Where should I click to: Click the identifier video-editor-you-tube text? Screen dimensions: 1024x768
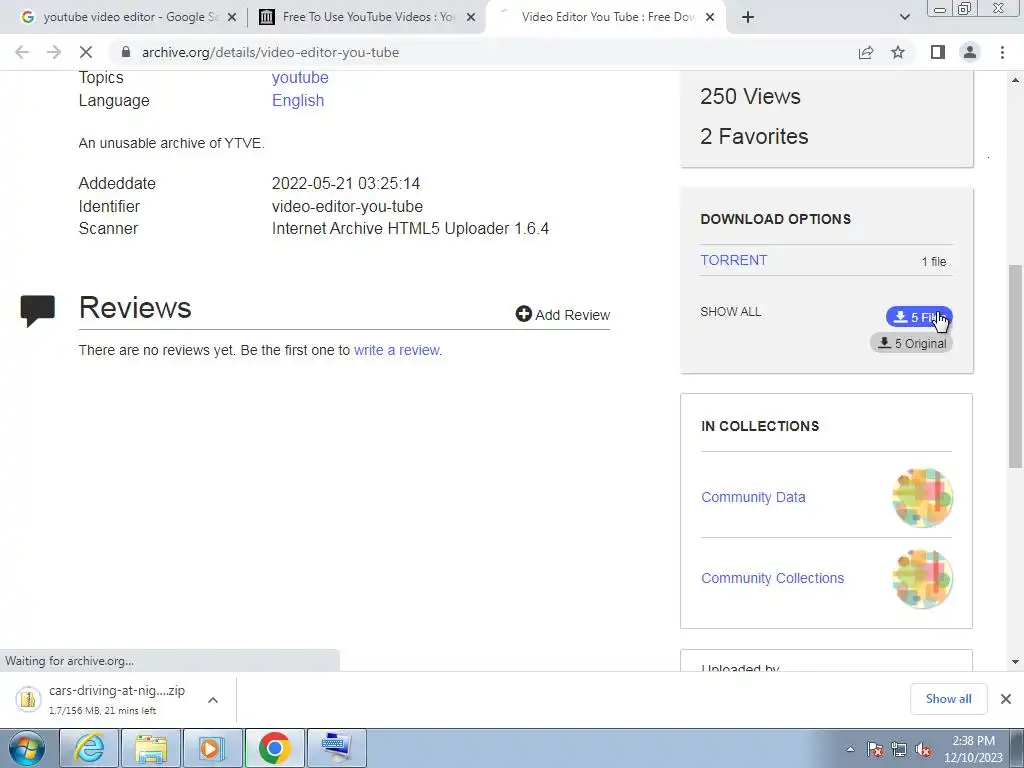[x=347, y=206]
